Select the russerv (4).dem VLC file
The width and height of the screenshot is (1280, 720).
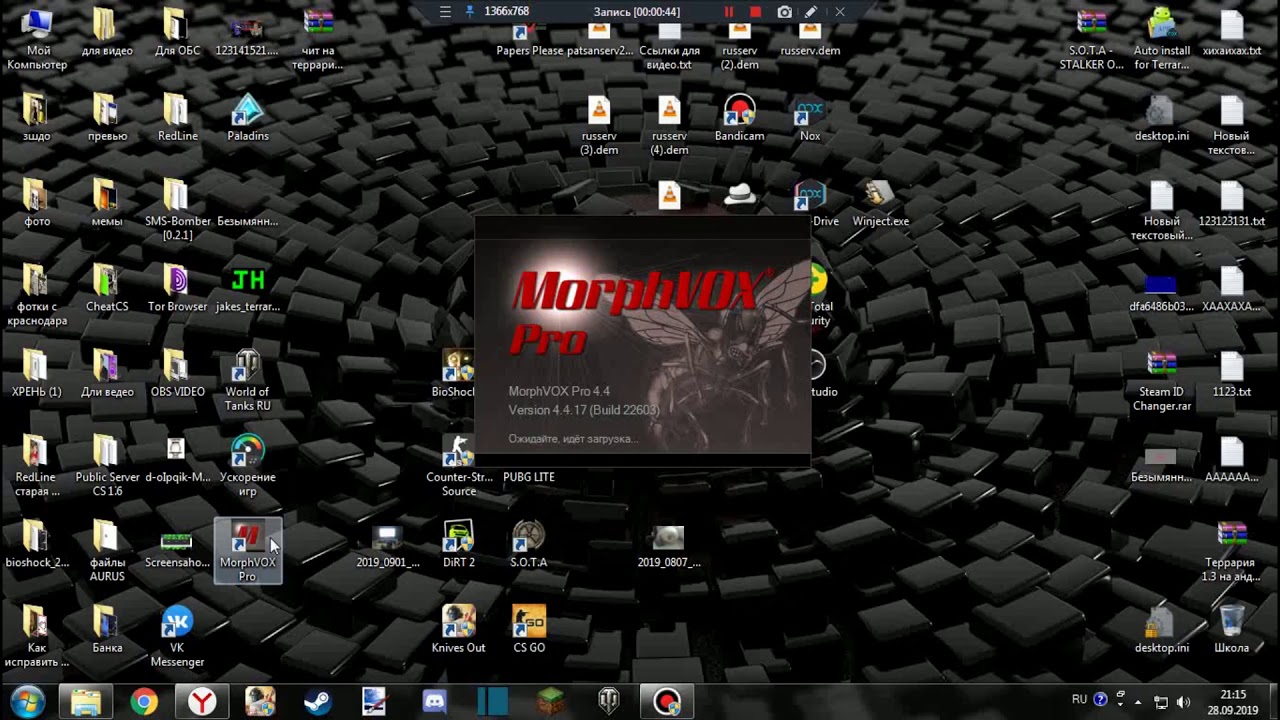[669, 125]
